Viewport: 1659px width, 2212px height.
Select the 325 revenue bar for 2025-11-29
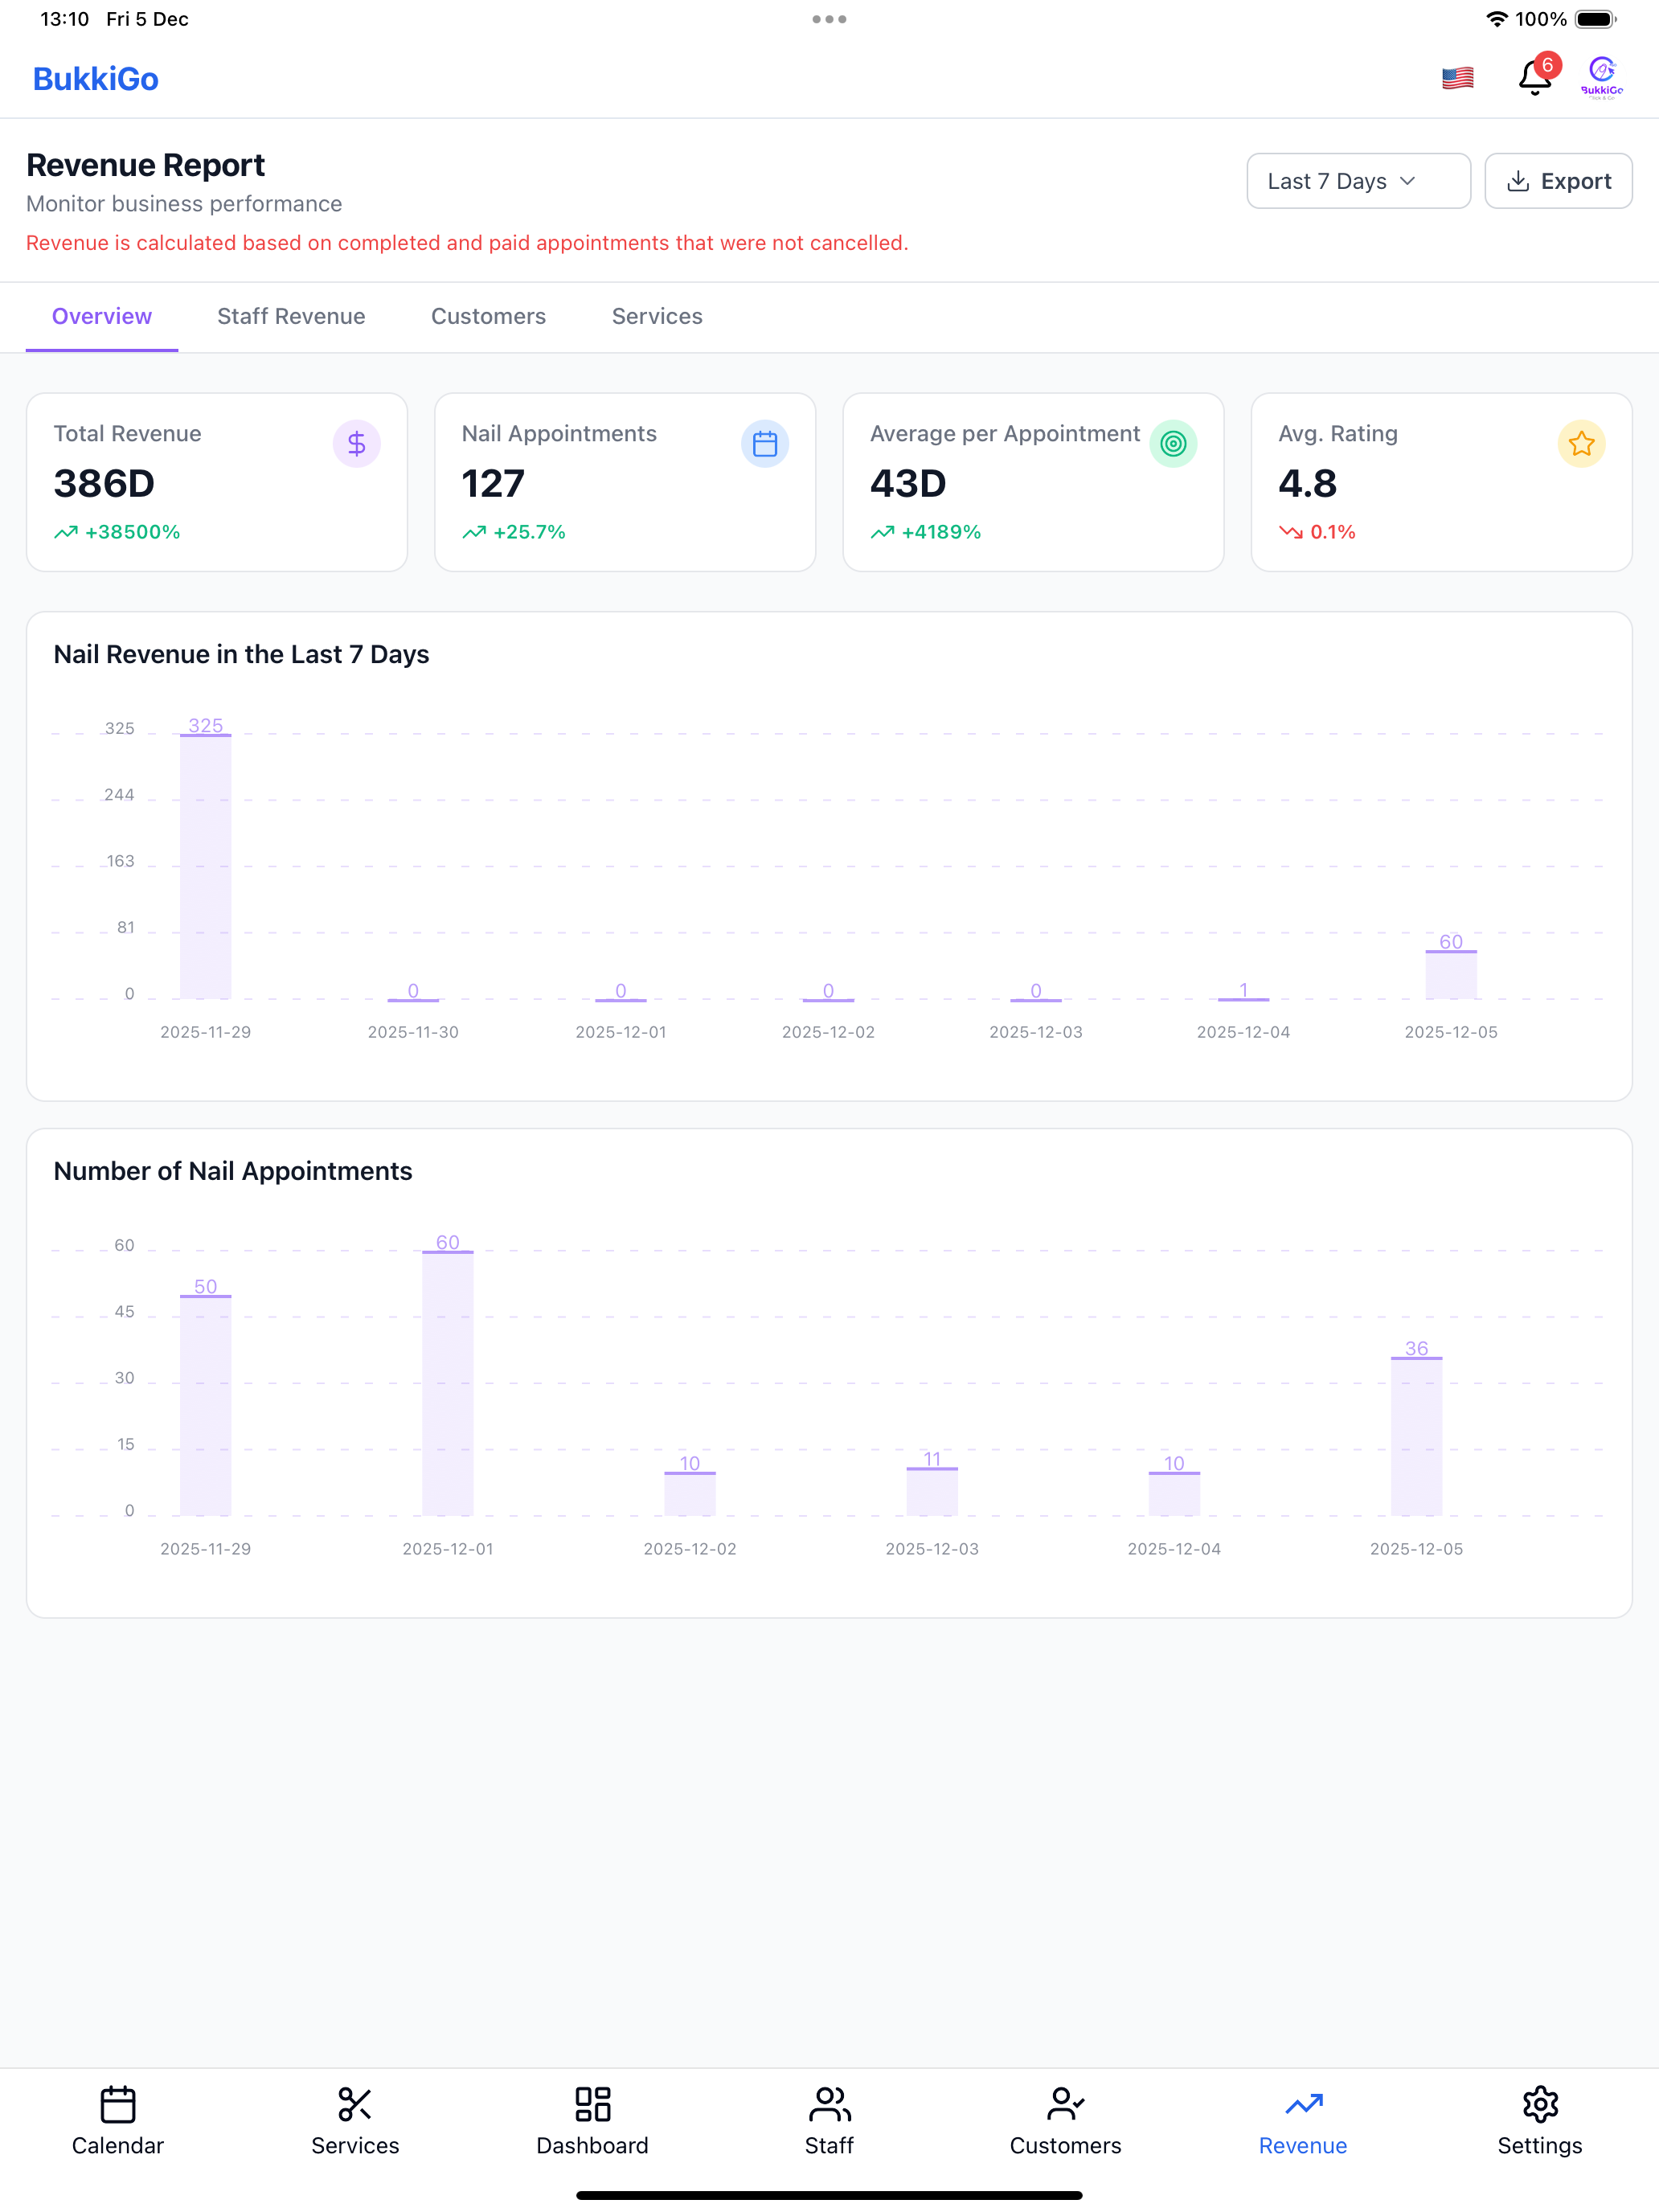pos(205,866)
